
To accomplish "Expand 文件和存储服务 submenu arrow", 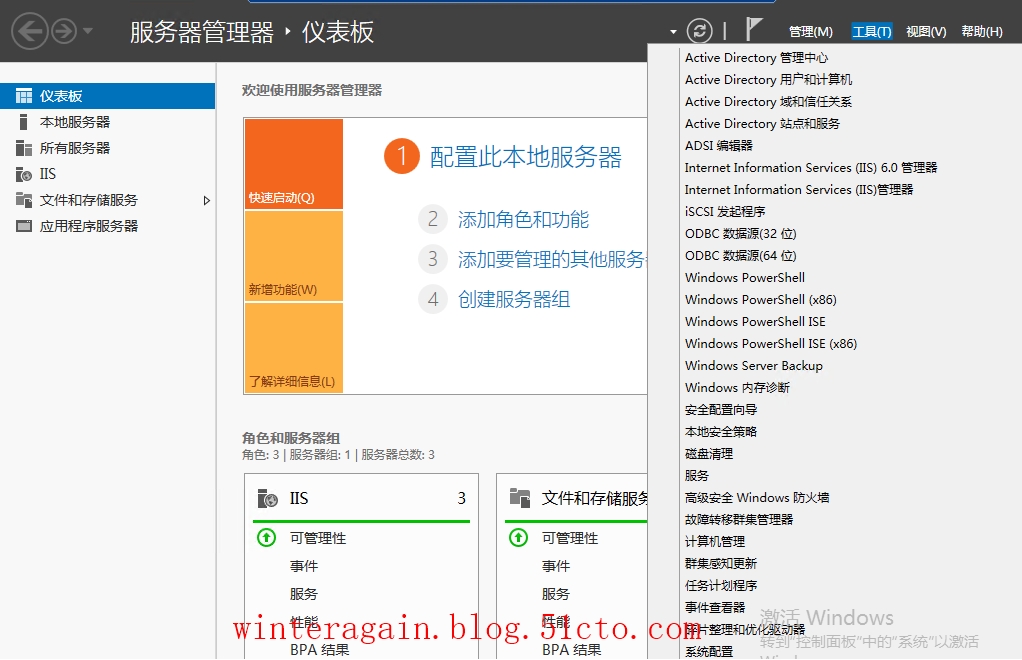I will [x=207, y=201].
